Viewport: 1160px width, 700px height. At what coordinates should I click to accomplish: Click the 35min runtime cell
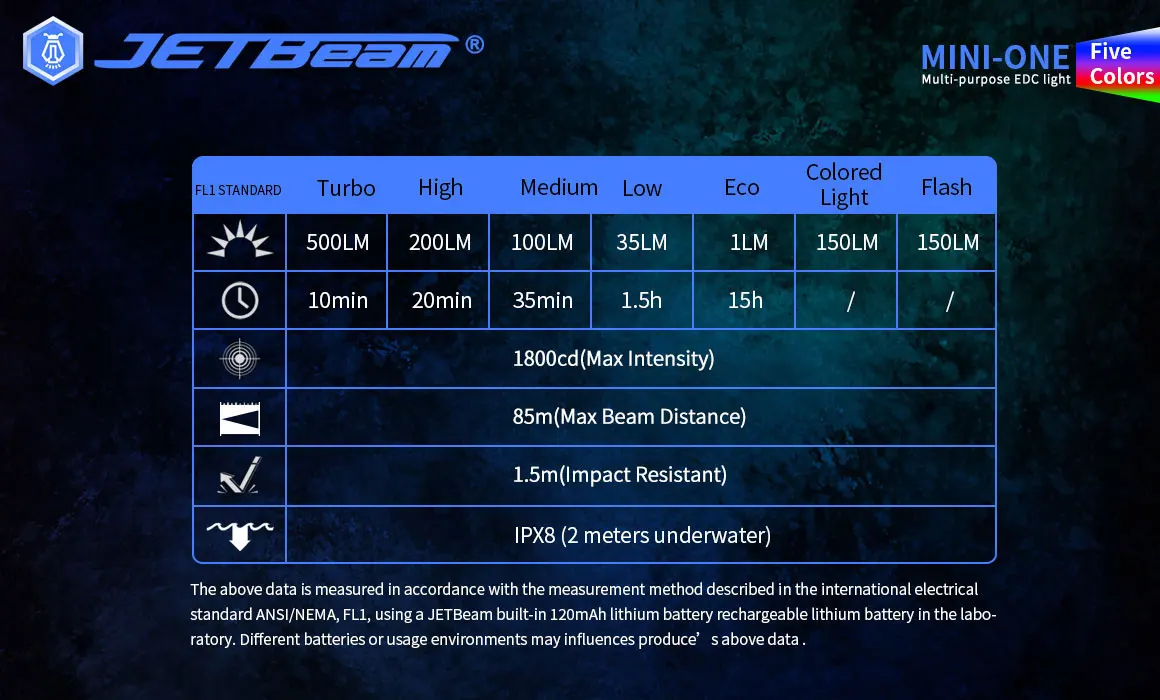(x=542, y=300)
